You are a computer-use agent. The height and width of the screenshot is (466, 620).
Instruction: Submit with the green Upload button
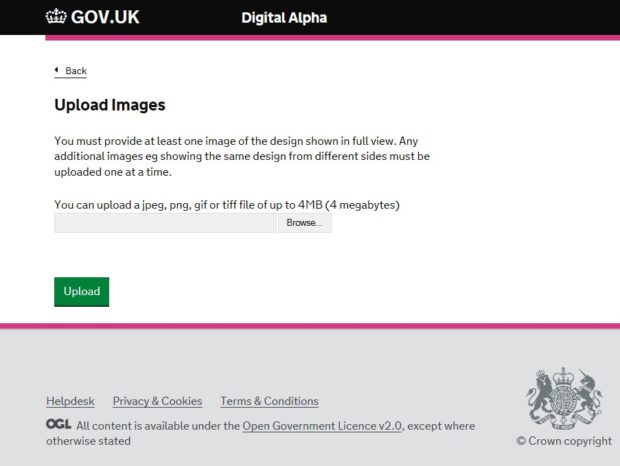81,292
